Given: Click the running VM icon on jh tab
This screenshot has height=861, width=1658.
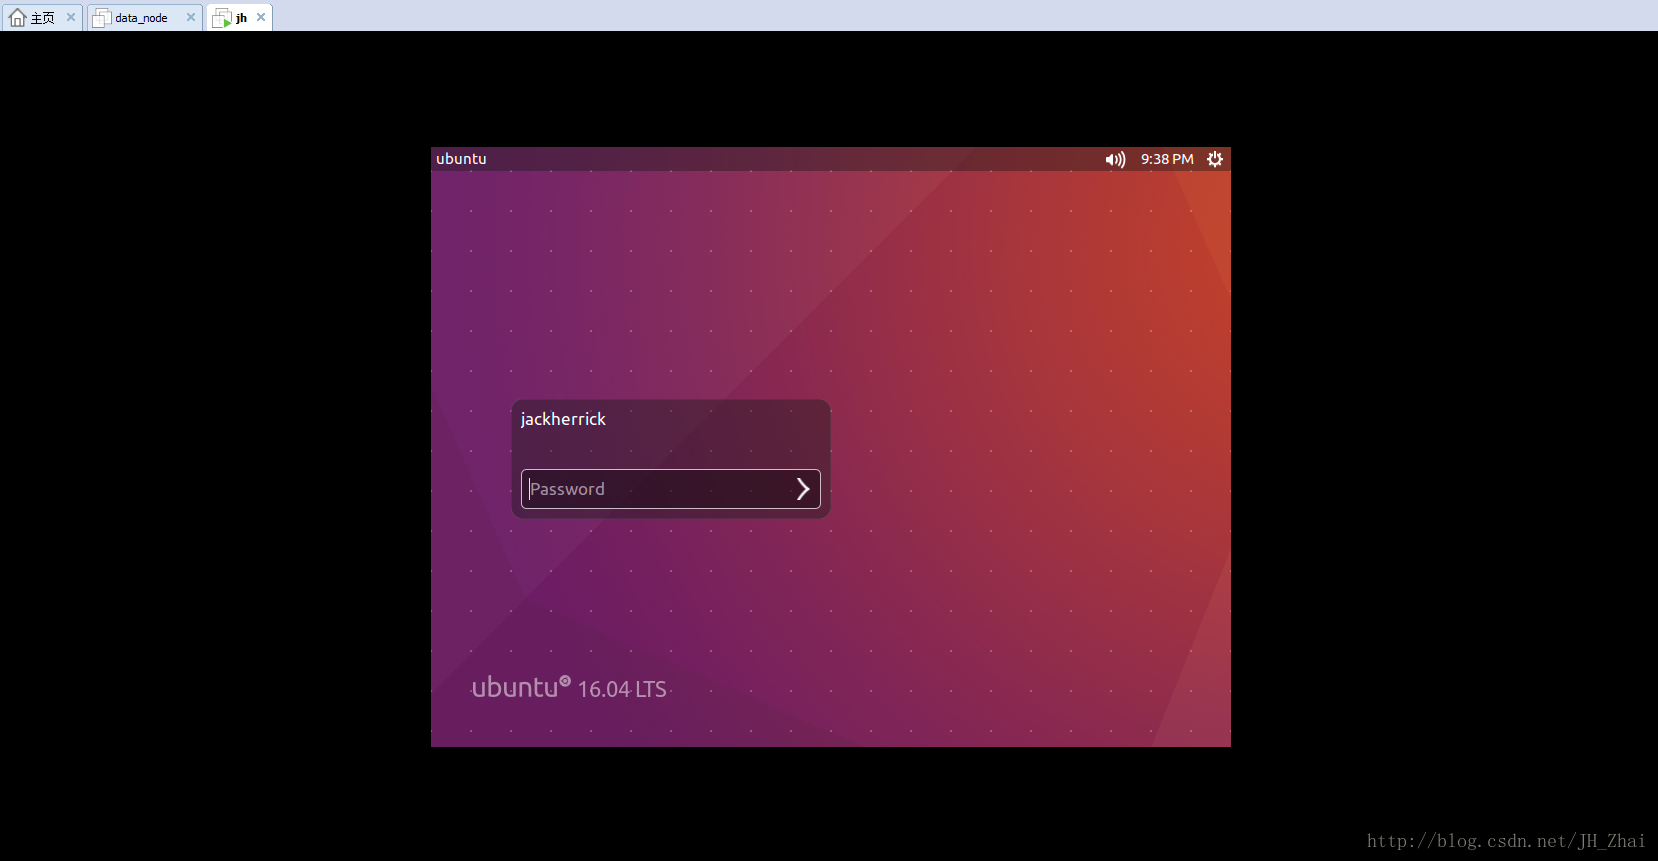Looking at the screenshot, I should click(222, 18).
